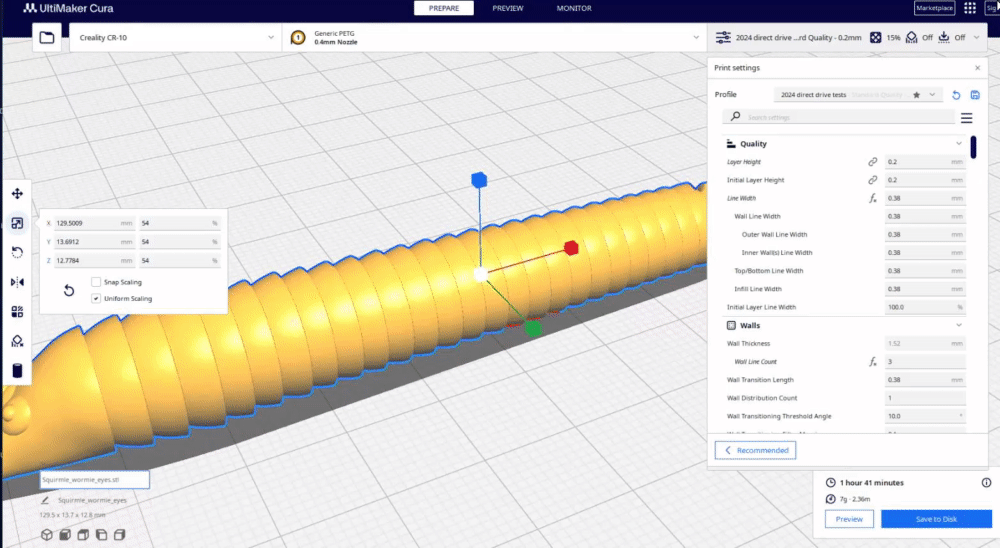Enable Snap Scaling checkbox
The height and width of the screenshot is (548, 1000).
tap(96, 282)
